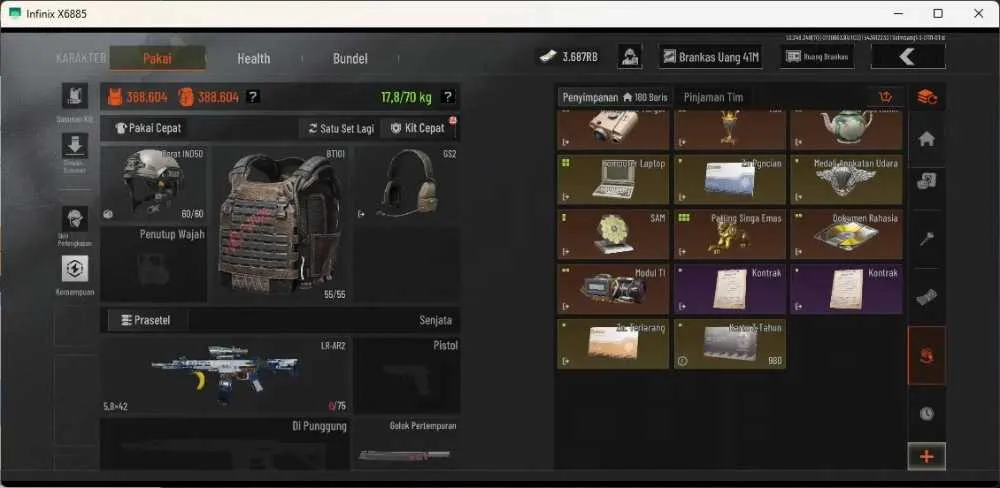Click the Senjata label

(436, 320)
